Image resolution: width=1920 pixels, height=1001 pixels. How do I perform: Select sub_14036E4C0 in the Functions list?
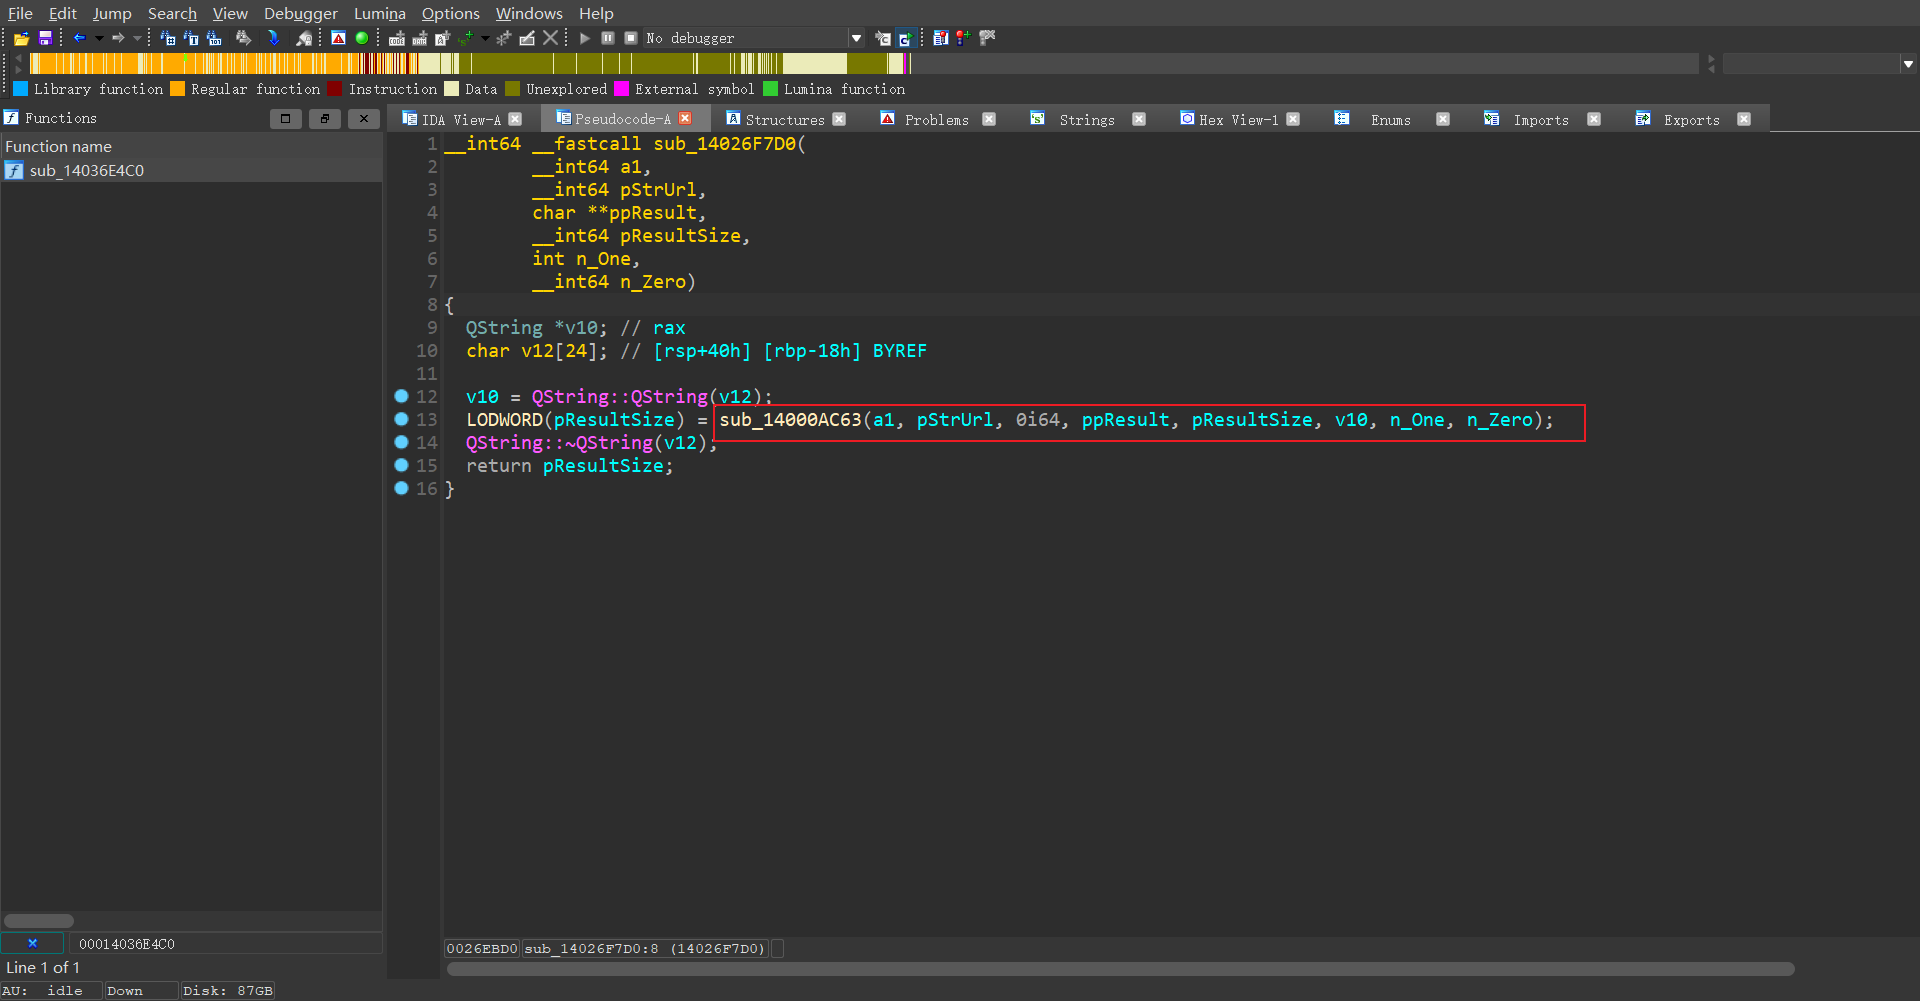87,171
